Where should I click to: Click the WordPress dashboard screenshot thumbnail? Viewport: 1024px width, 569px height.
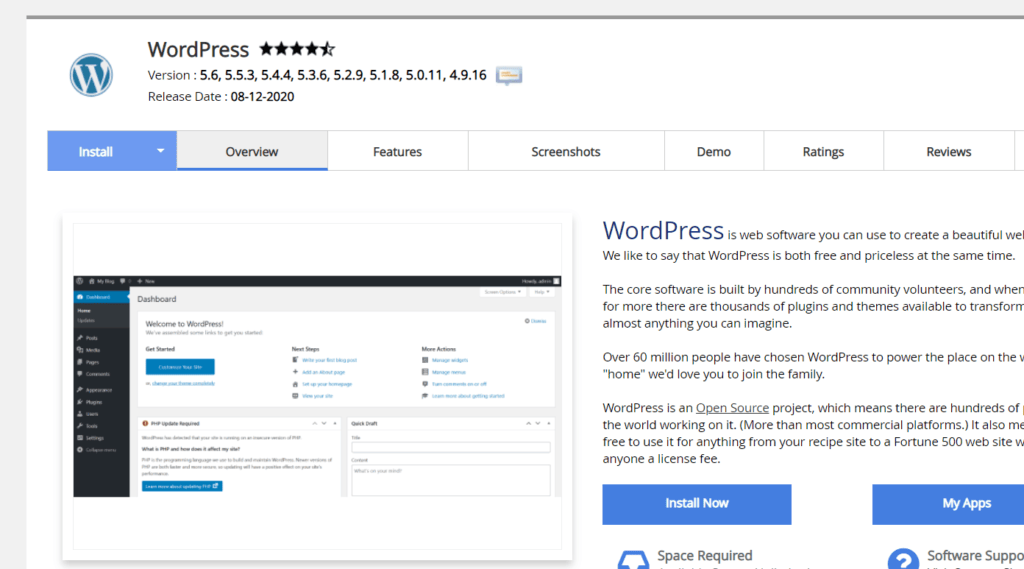317,386
